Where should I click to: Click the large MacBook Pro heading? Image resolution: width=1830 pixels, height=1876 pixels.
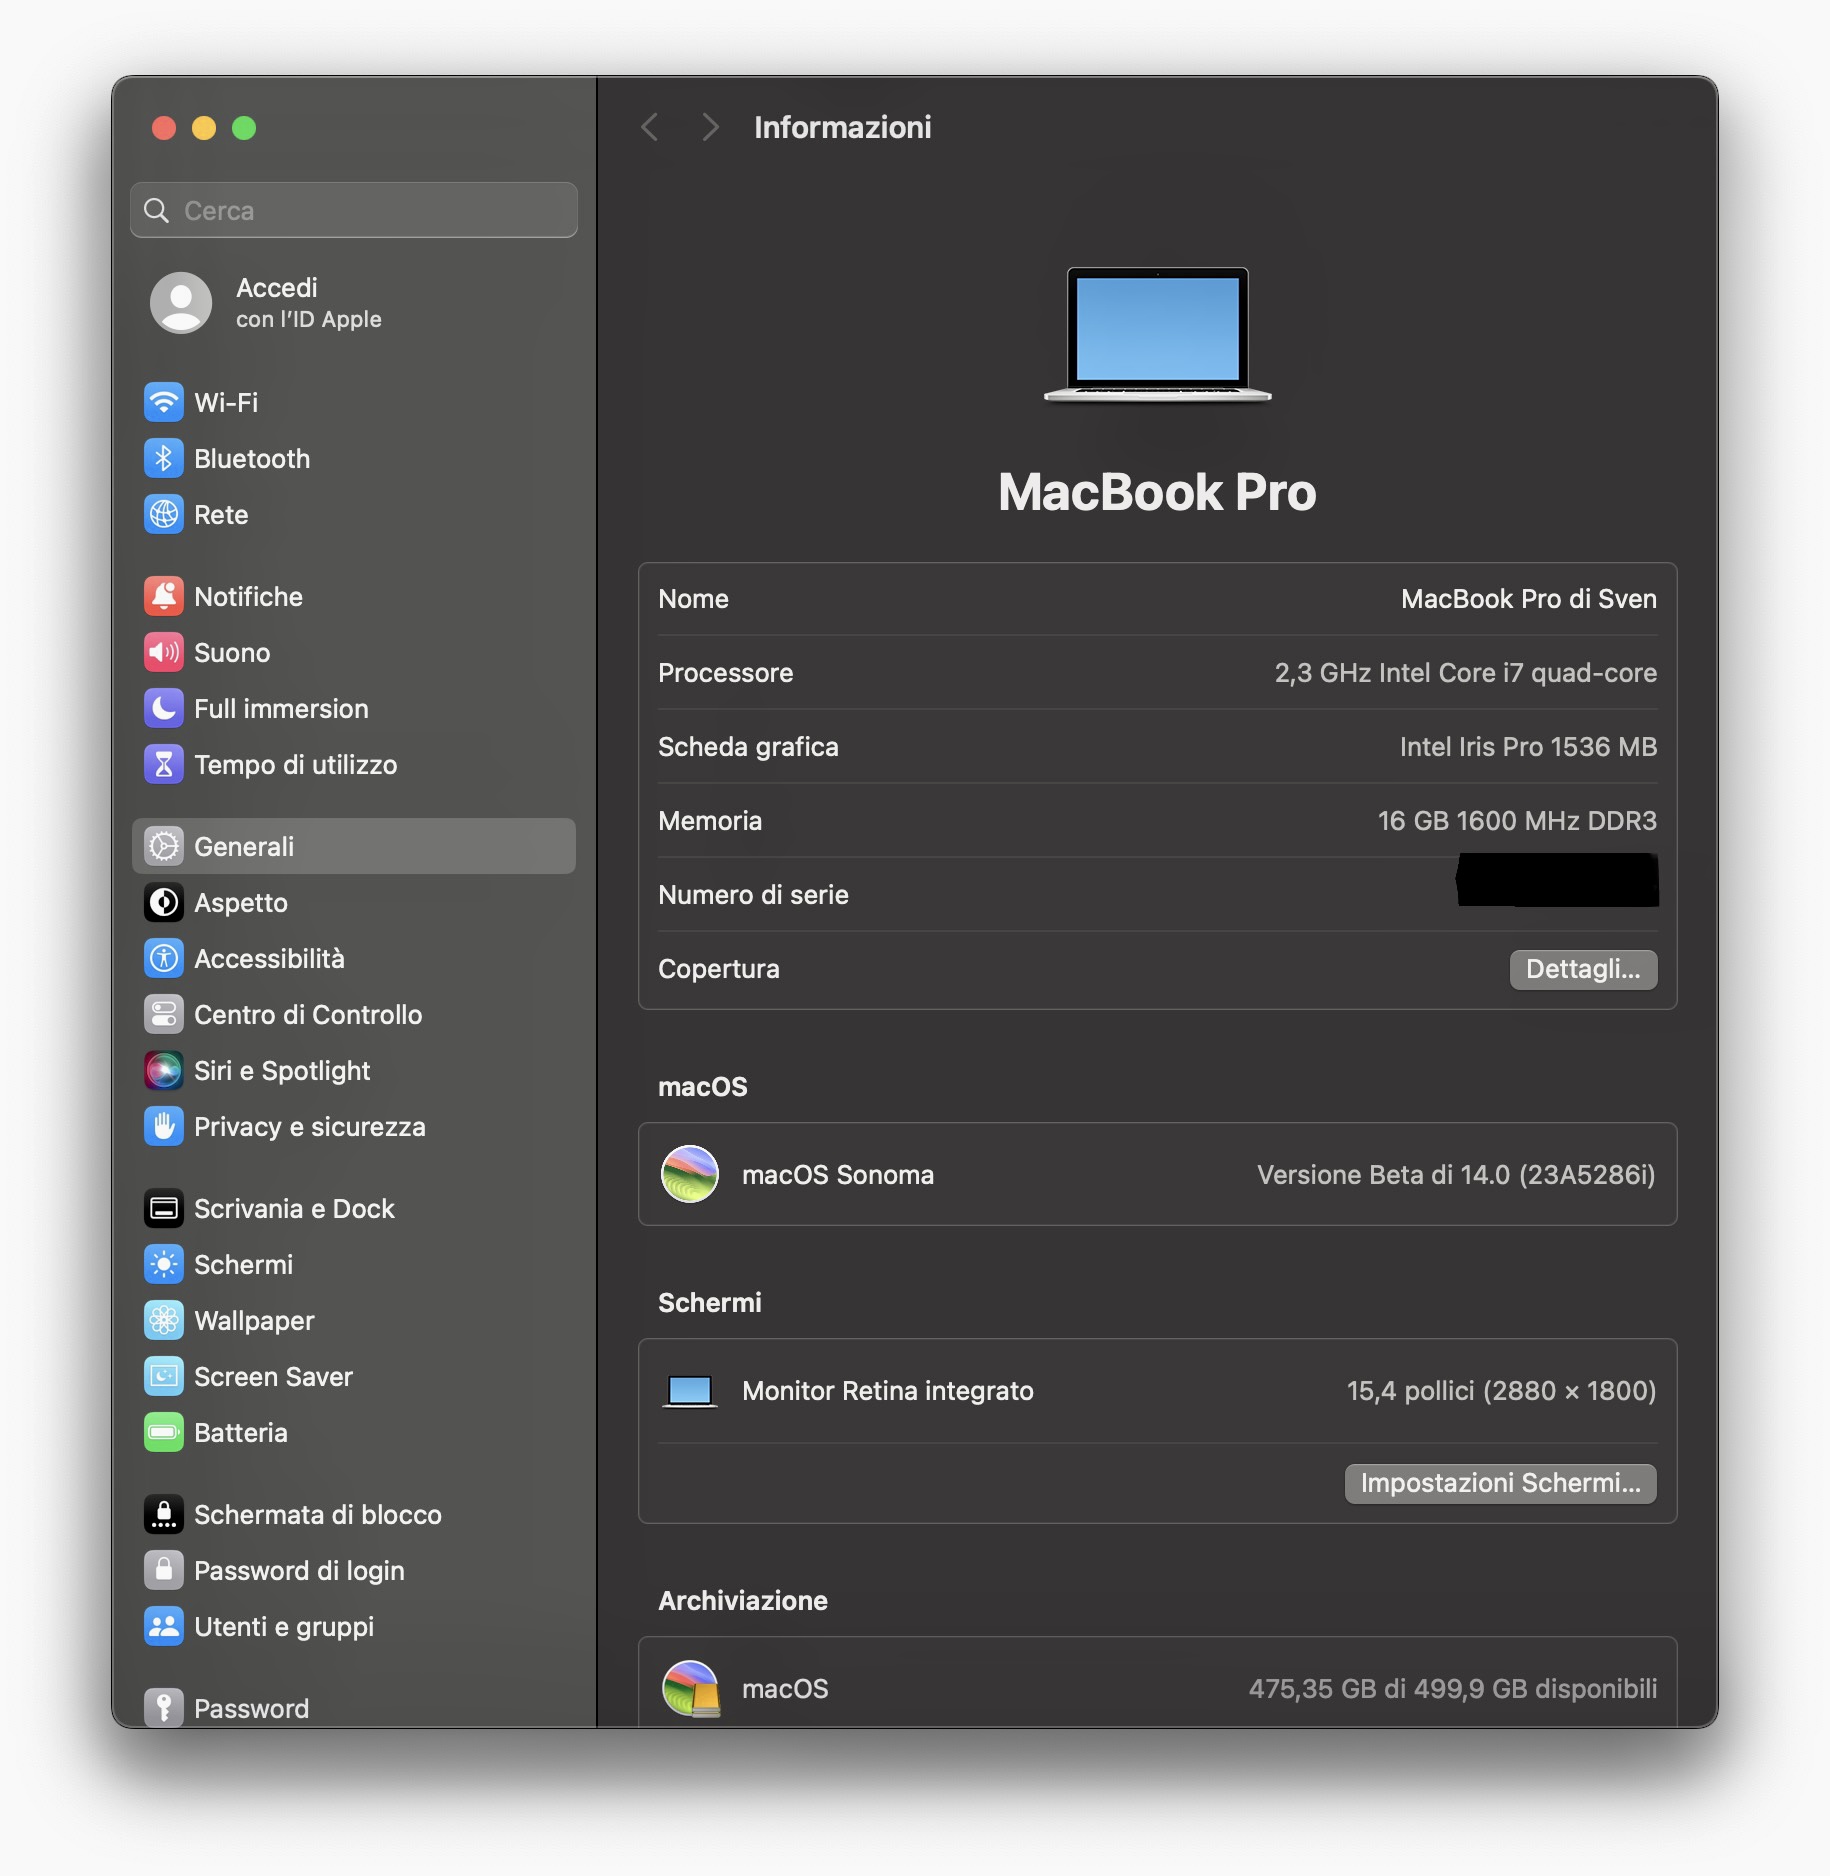[x=1157, y=492]
